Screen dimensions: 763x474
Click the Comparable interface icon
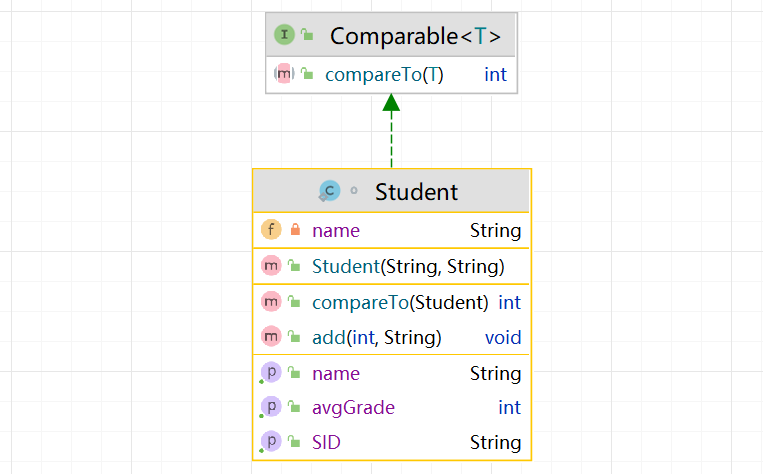point(285,36)
